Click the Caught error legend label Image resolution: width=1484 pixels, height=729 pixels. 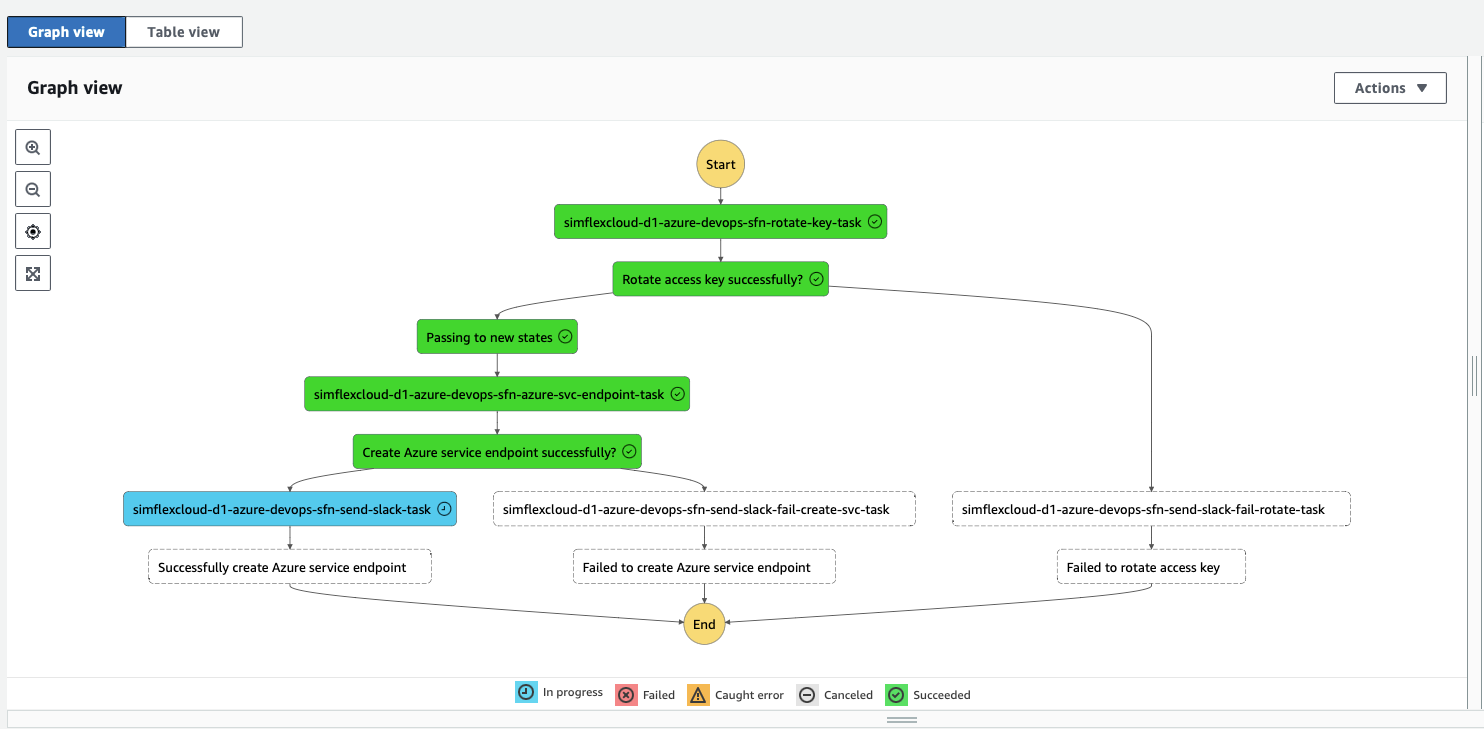tap(749, 695)
